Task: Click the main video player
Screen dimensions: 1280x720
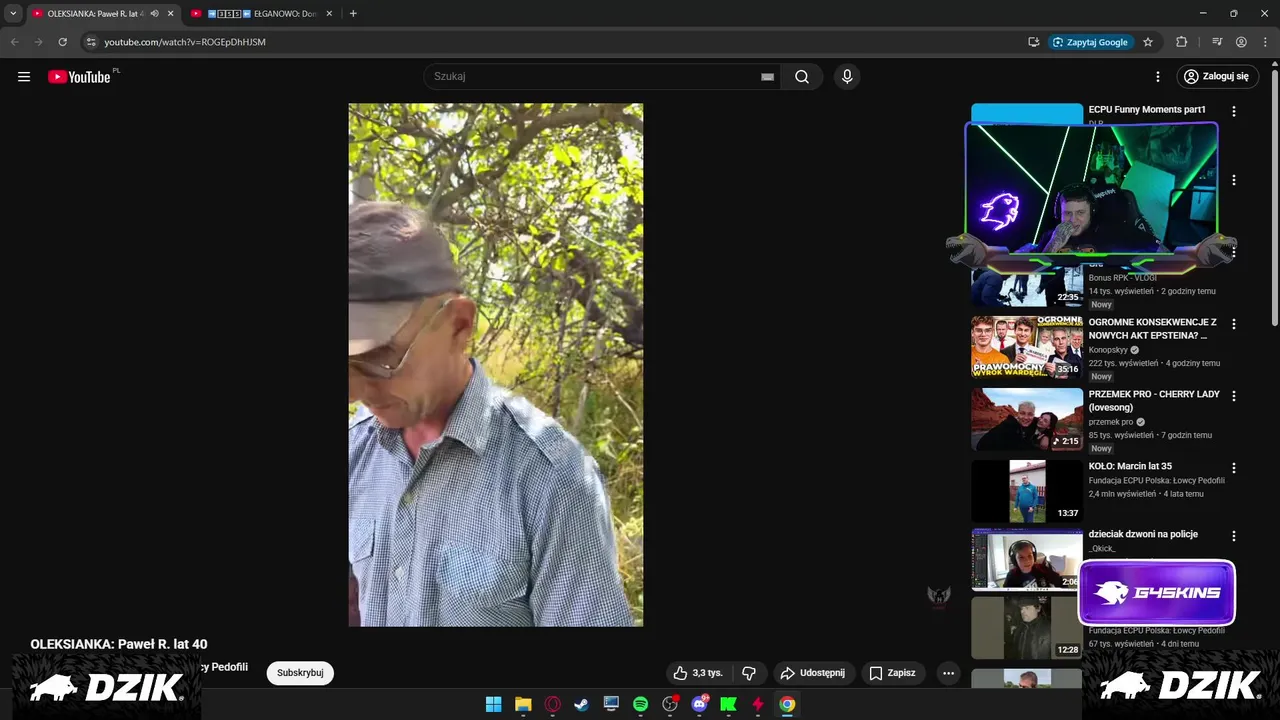Action: click(x=495, y=365)
